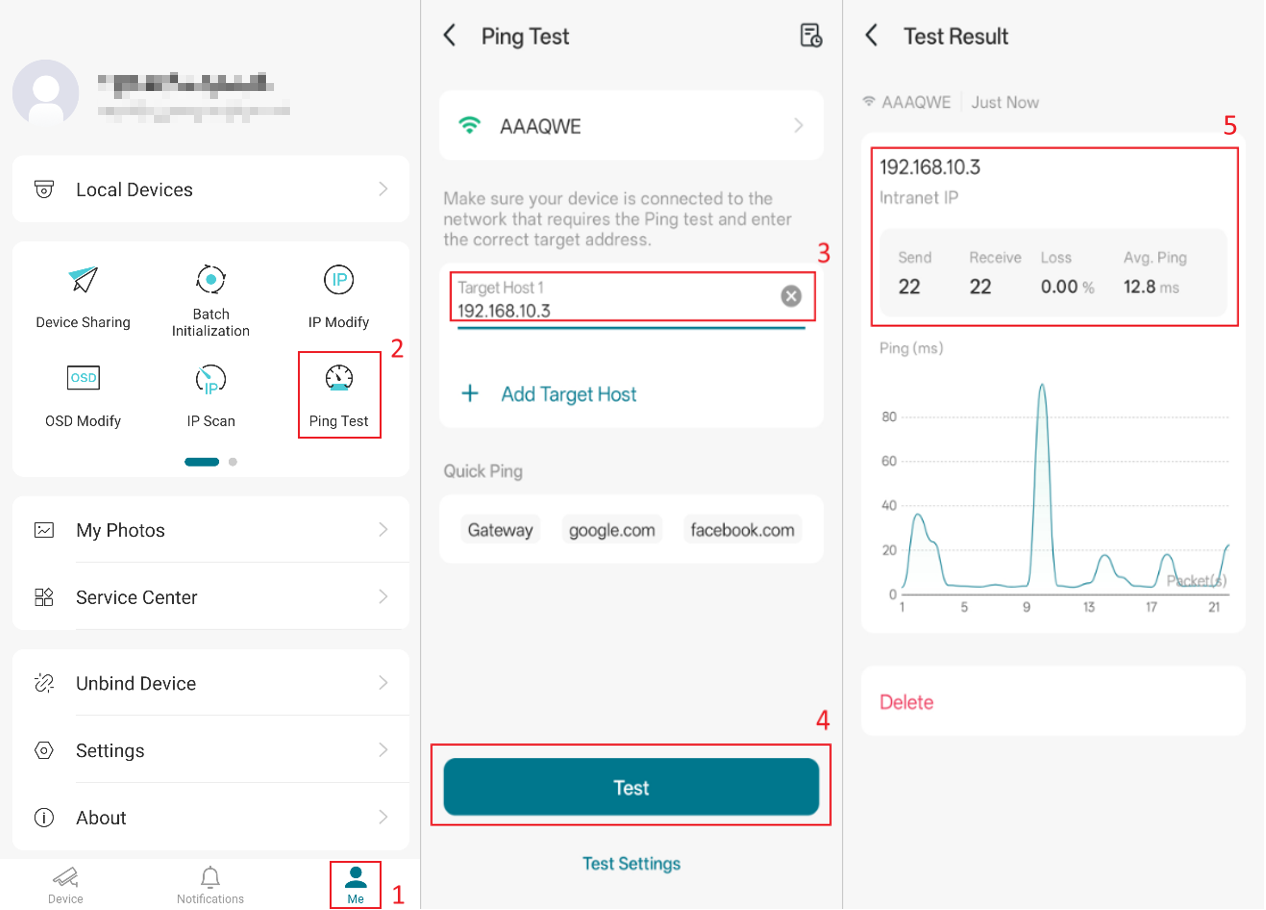Viewport: 1266px width, 910px height.
Task: Click the green Wi-Fi icon beside AAAQWE
Action: (x=469, y=126)
